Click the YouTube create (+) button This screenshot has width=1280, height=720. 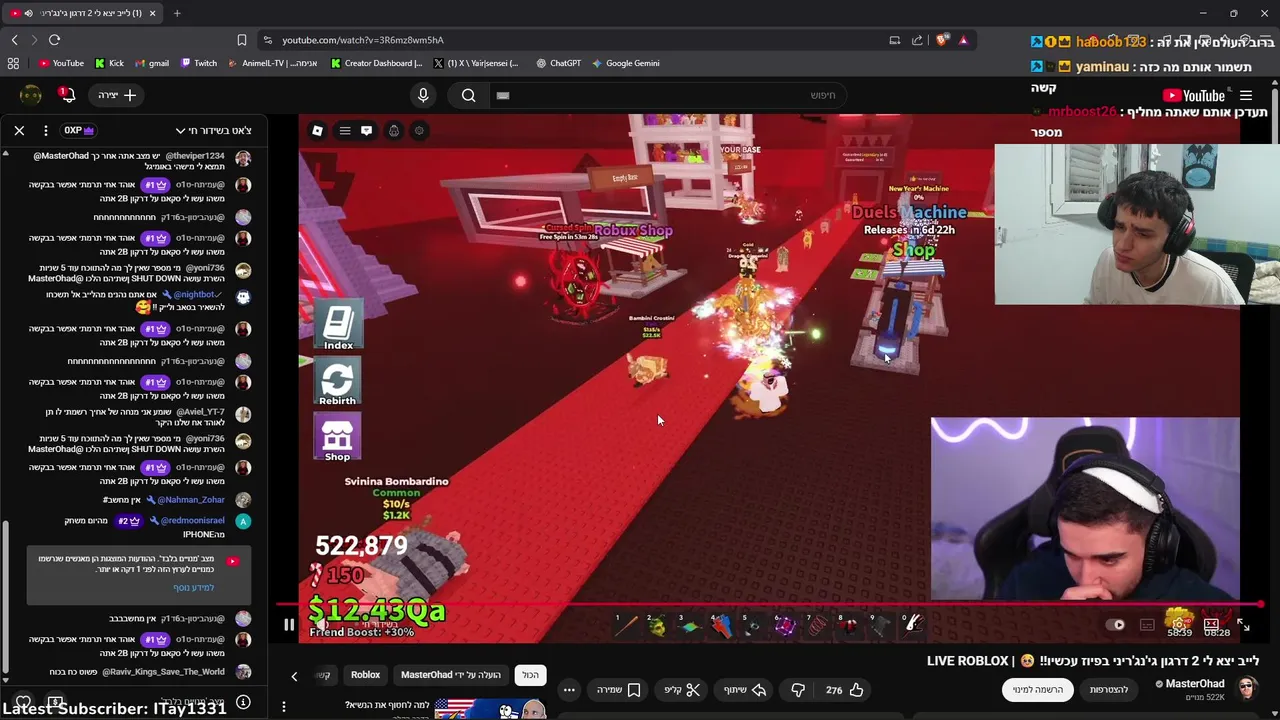tap(117, 95)
